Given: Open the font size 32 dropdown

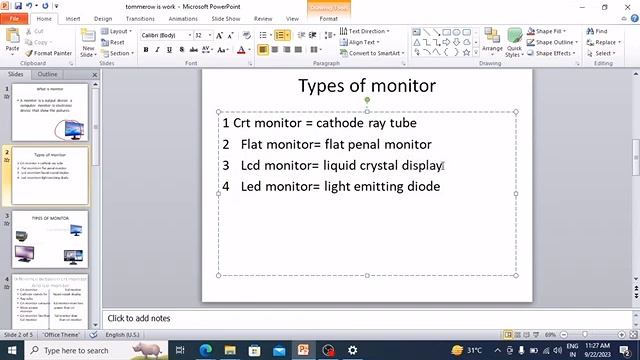Looking at the screenshot, I should [210, 36].
